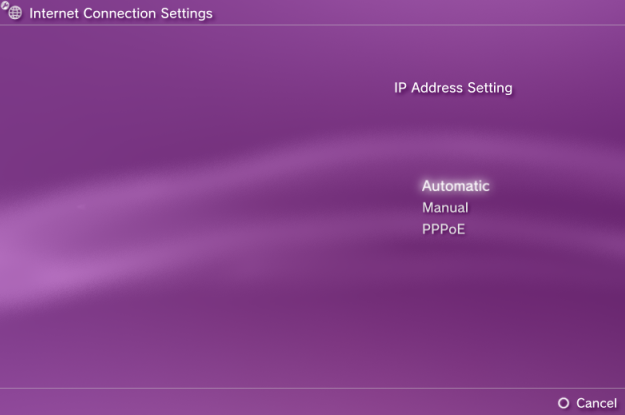Select the PPPoE connection option
Viewport: 625px width, 415px height.
(x=443, y=229)
